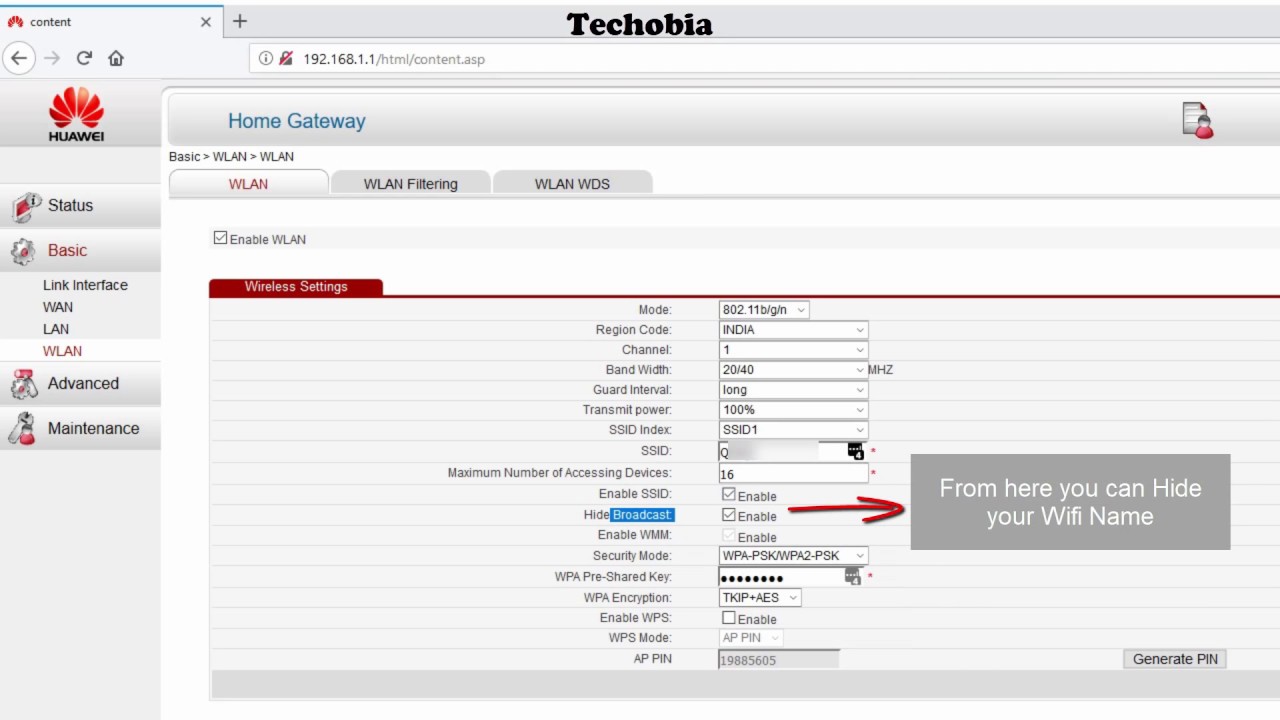Click the AP PIN field showing 19885605
The image size is (1280, 720).
pyautogui.click(x=779, y=660)
